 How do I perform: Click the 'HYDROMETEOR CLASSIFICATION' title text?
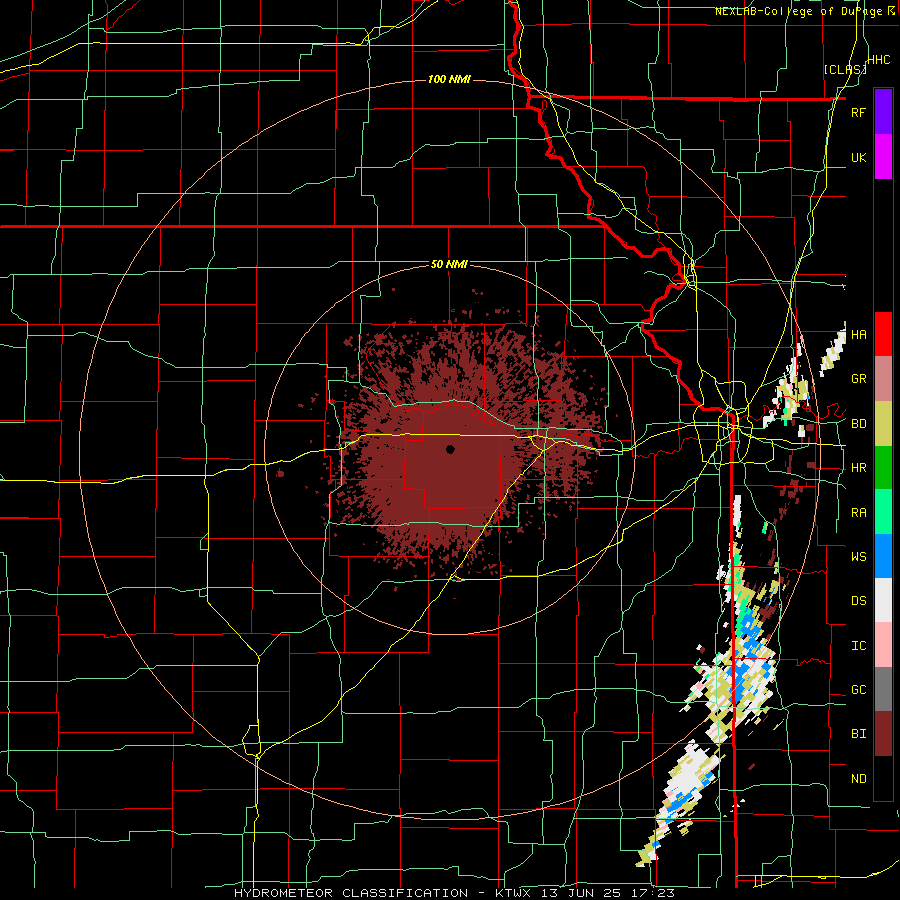click(351, 893)
